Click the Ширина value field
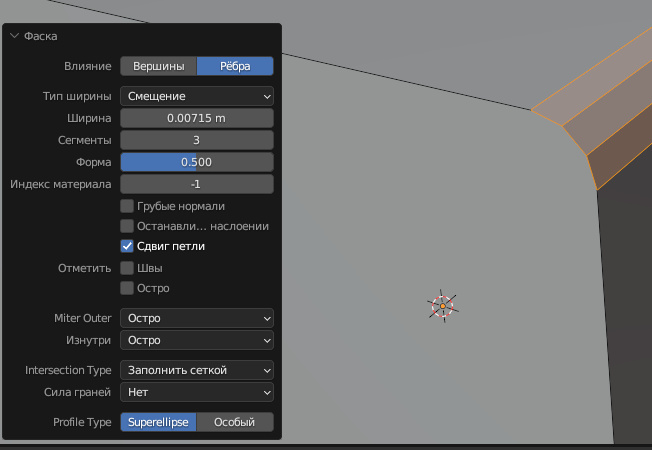652x450 pixels. [x=197, y=118]
